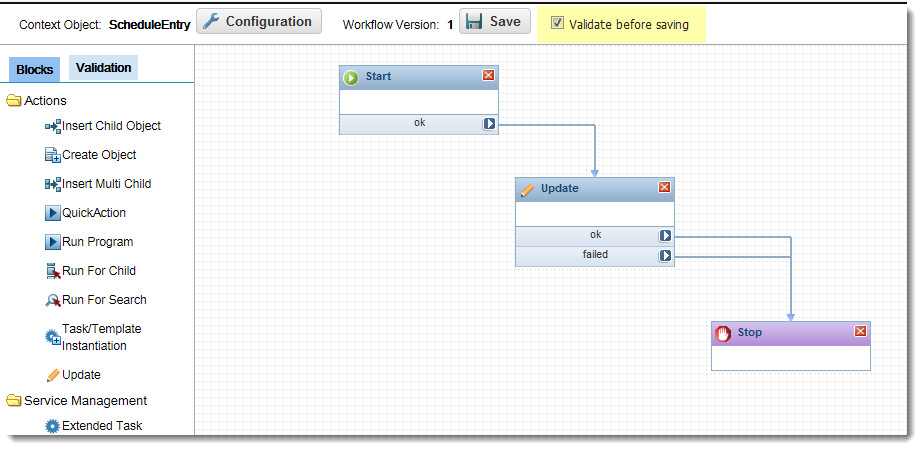
Task: Open the Blocks tab
Action: [x=34, y=69]
